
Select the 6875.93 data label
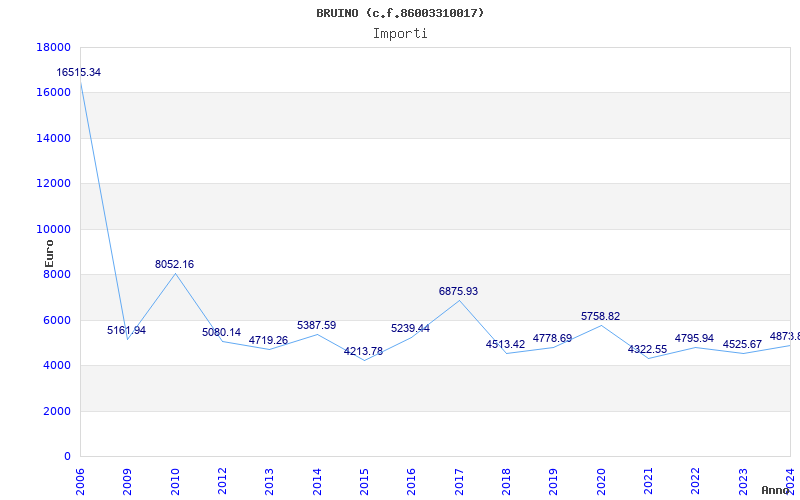point(458,291)
